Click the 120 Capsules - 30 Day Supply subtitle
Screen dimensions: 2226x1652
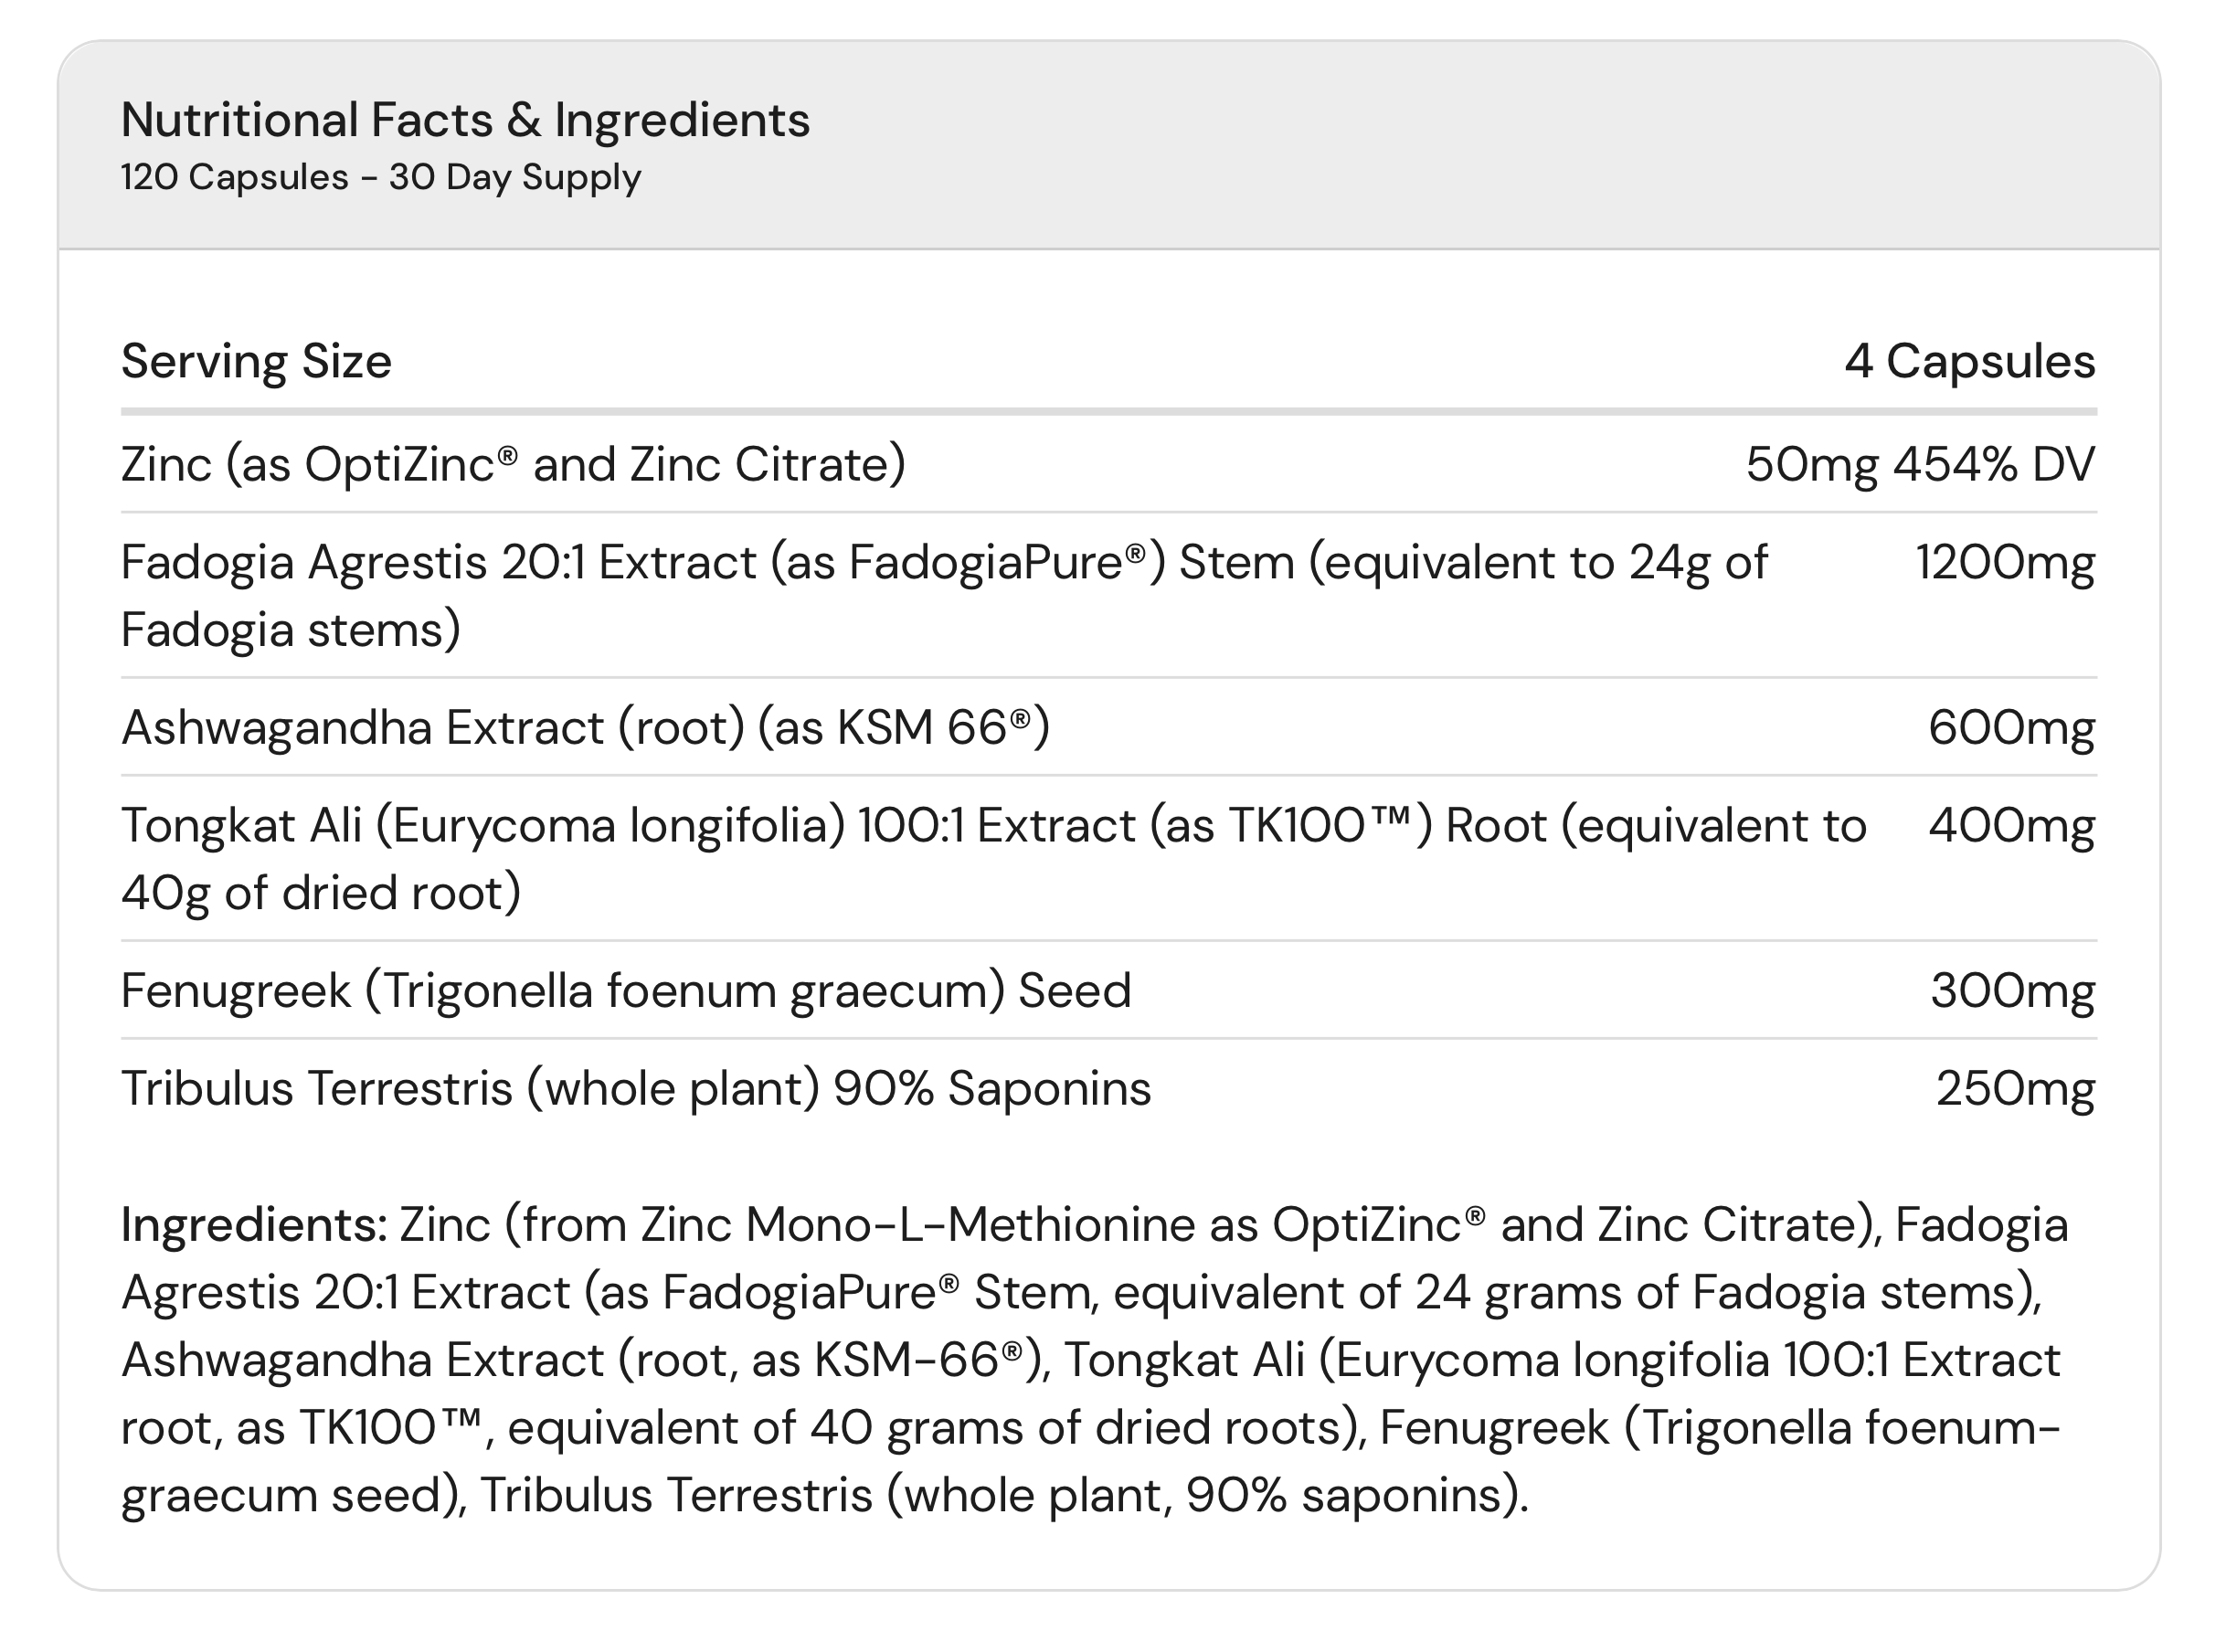coord(380,177)
